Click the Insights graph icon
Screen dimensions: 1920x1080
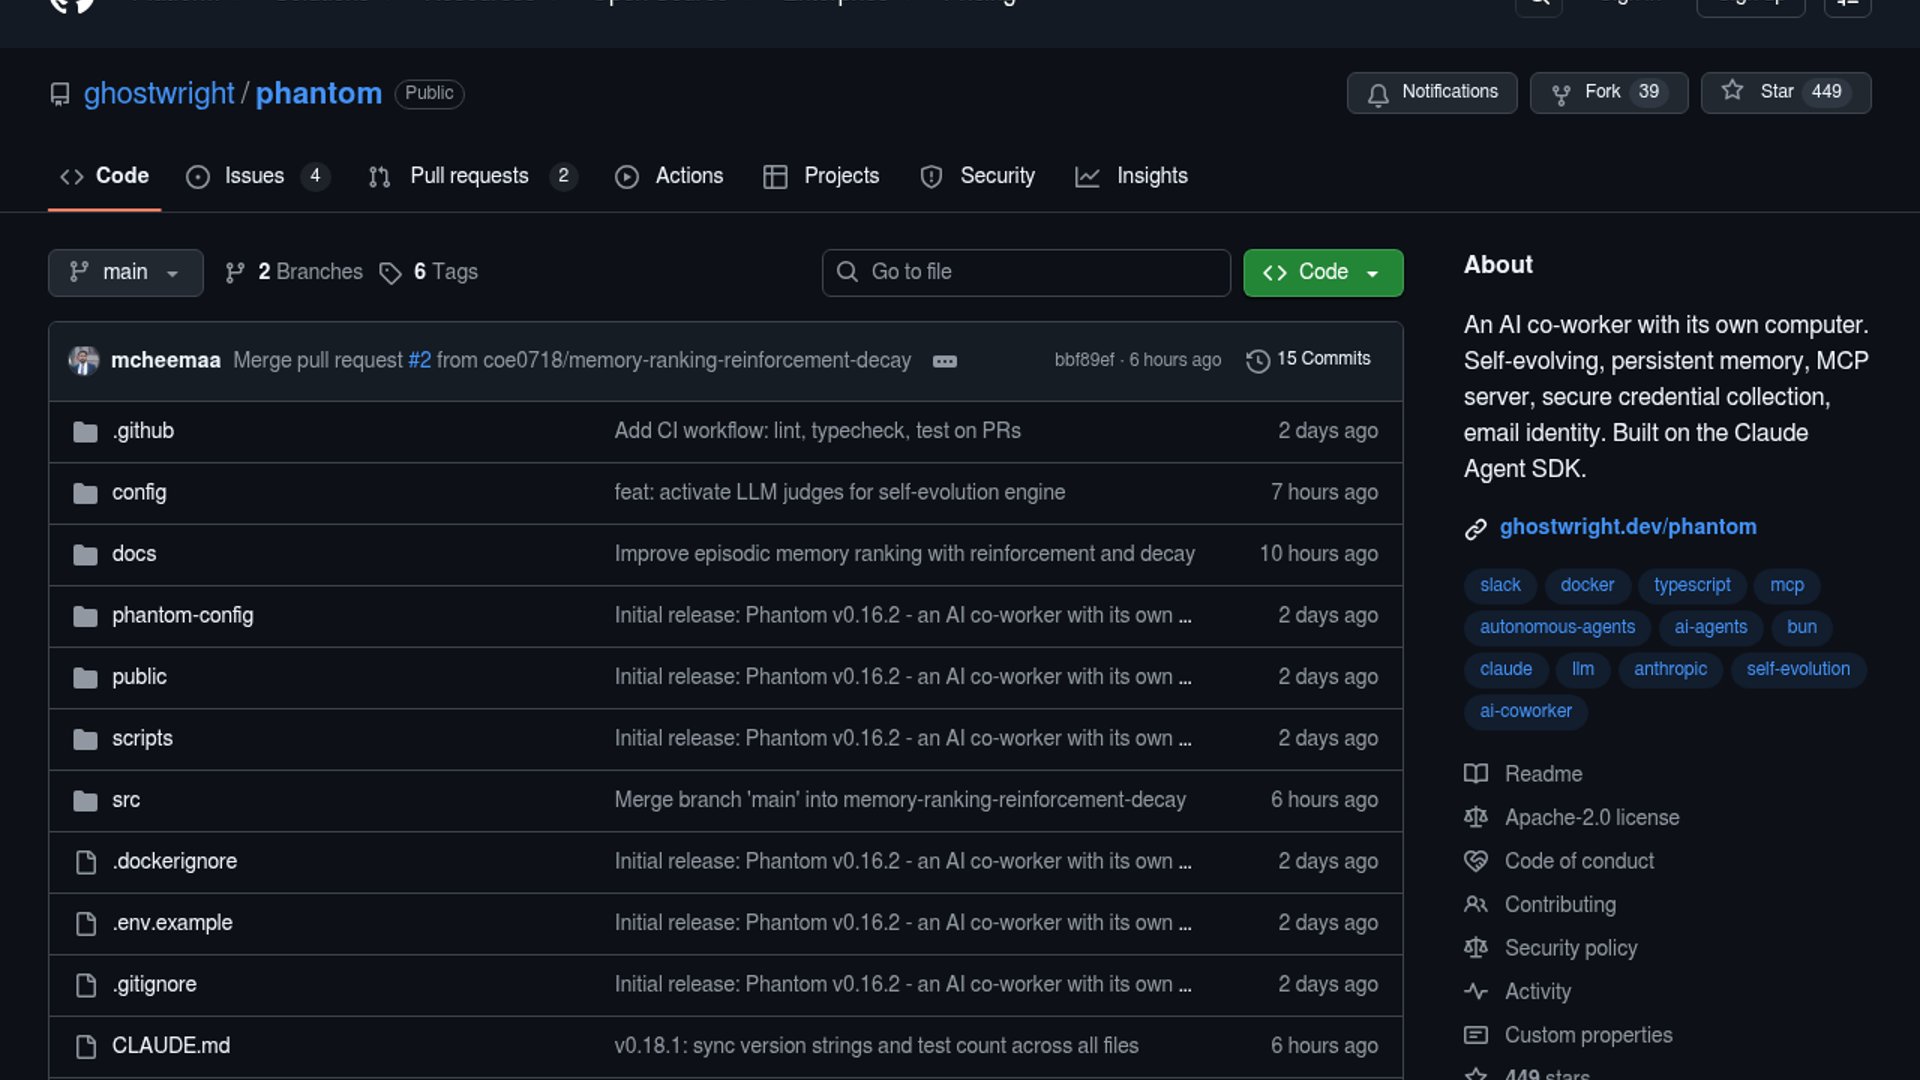pyautogui.click(x=1087, y=177)
